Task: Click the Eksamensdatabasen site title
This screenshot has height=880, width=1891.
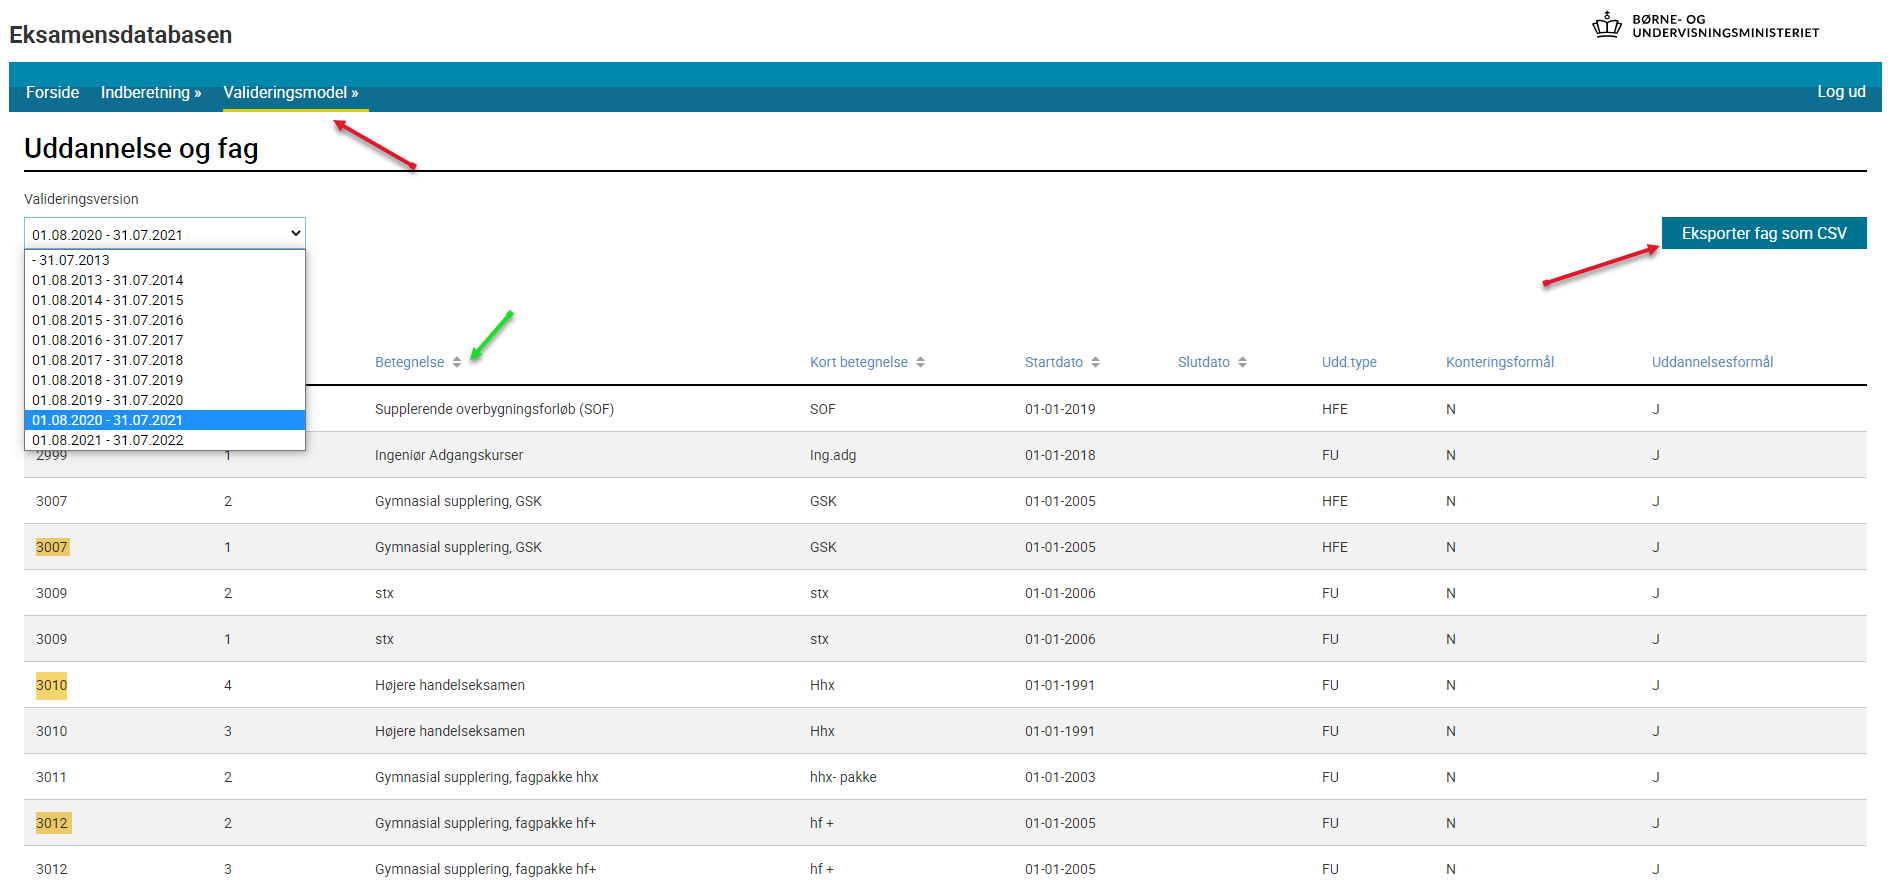Action: (121, 35)
